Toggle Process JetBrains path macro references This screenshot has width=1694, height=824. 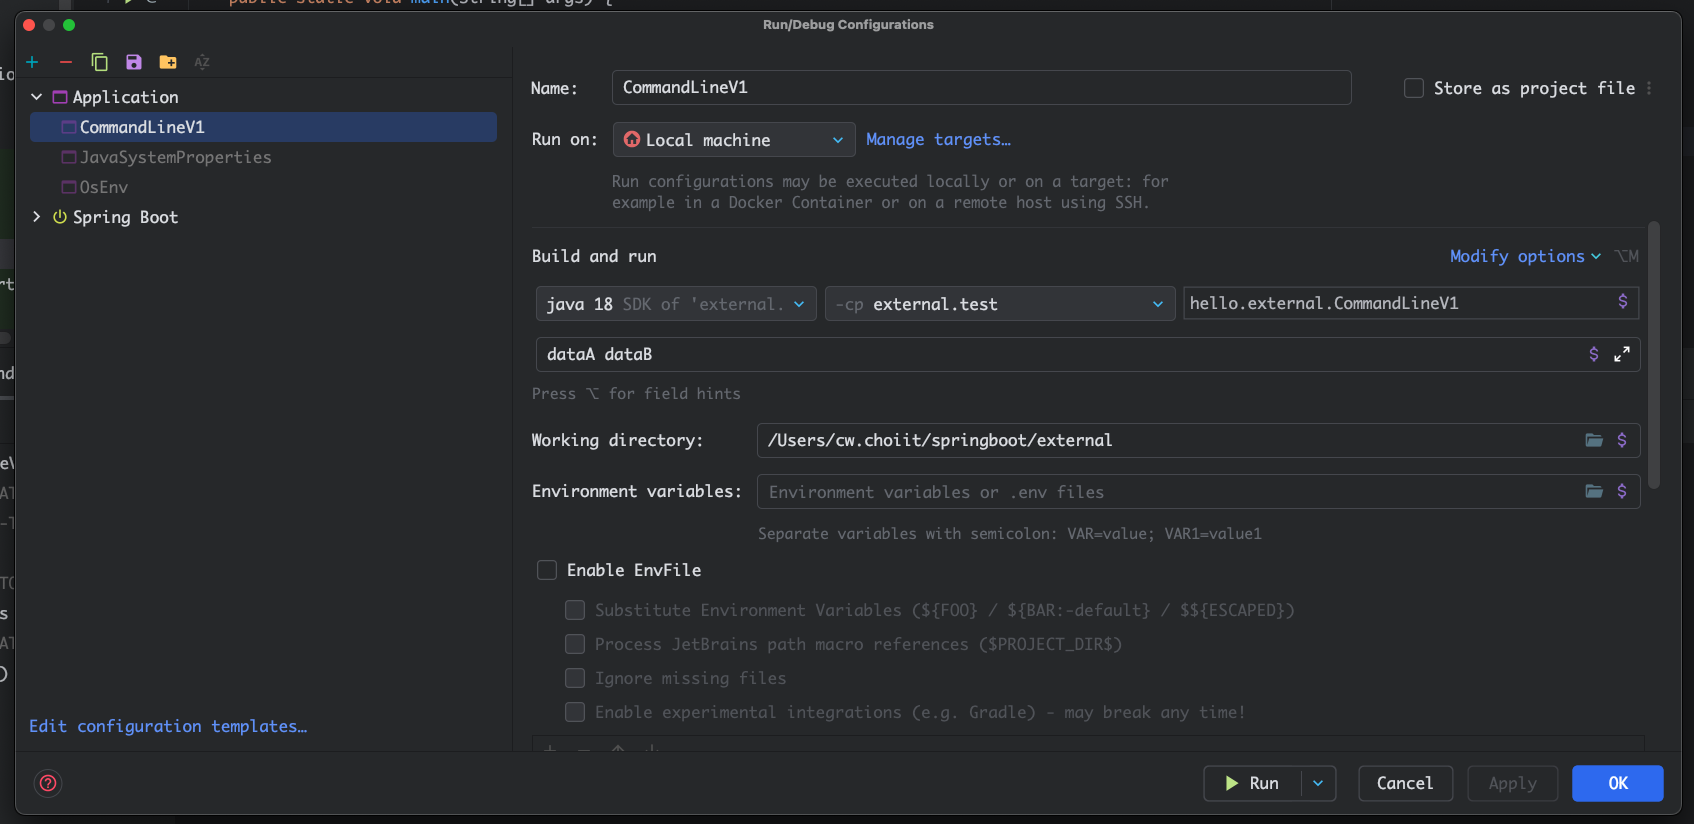(x=575, y=644)
